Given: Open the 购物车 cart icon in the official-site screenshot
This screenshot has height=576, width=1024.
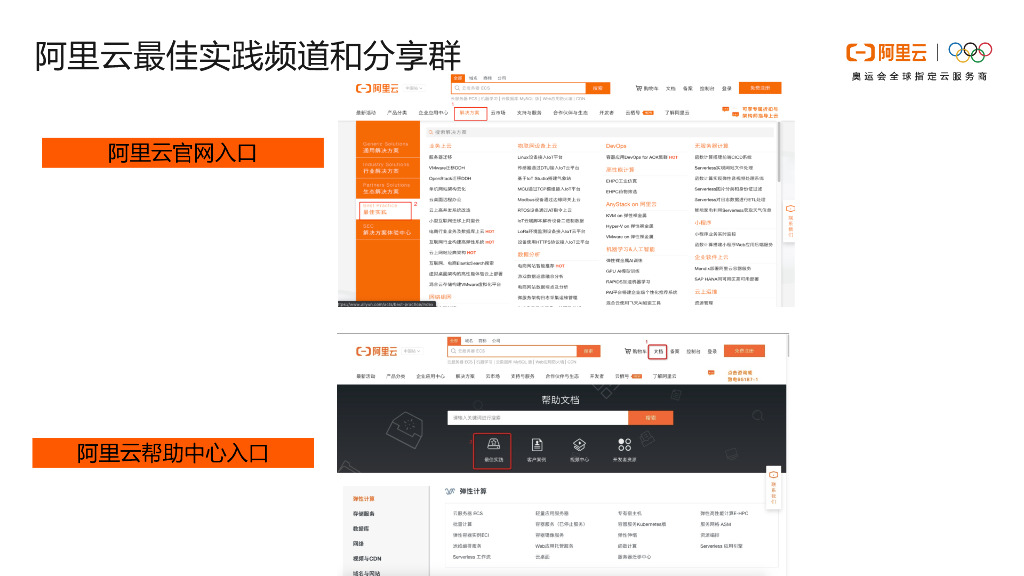Looking at the screenshot, I should 639,88.
